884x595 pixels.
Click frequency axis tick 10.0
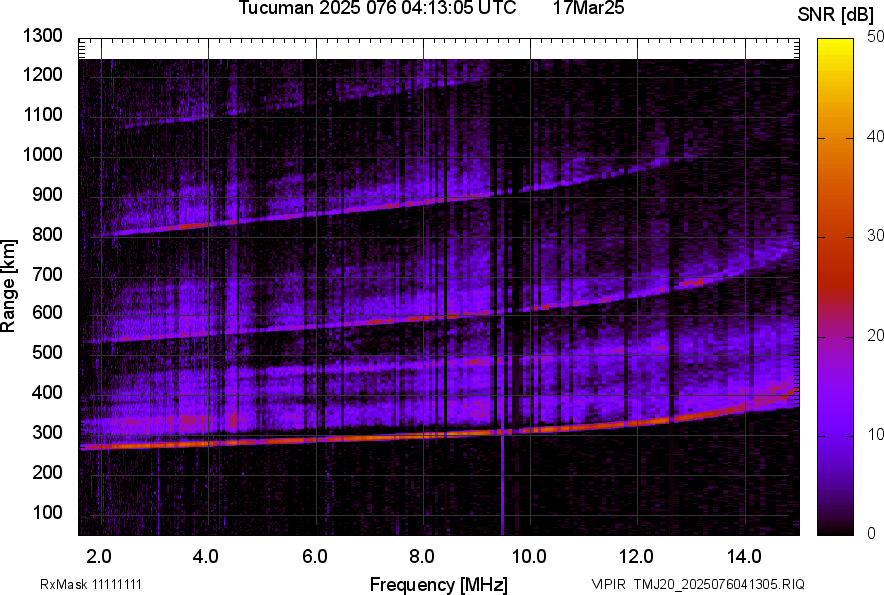coord(529,557)
